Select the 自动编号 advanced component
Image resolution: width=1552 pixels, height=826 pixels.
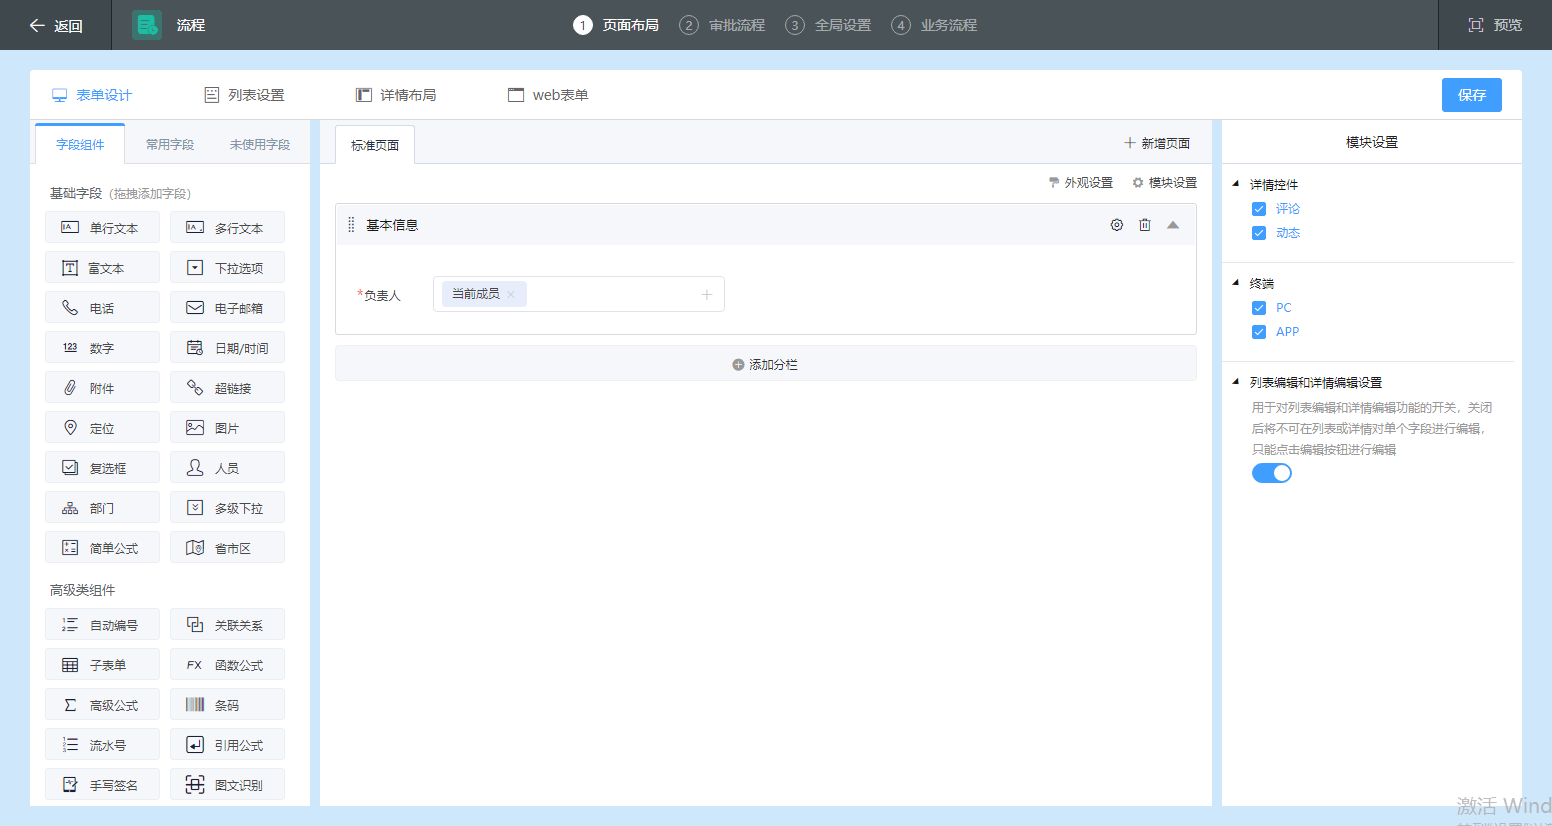pos(102,625)
